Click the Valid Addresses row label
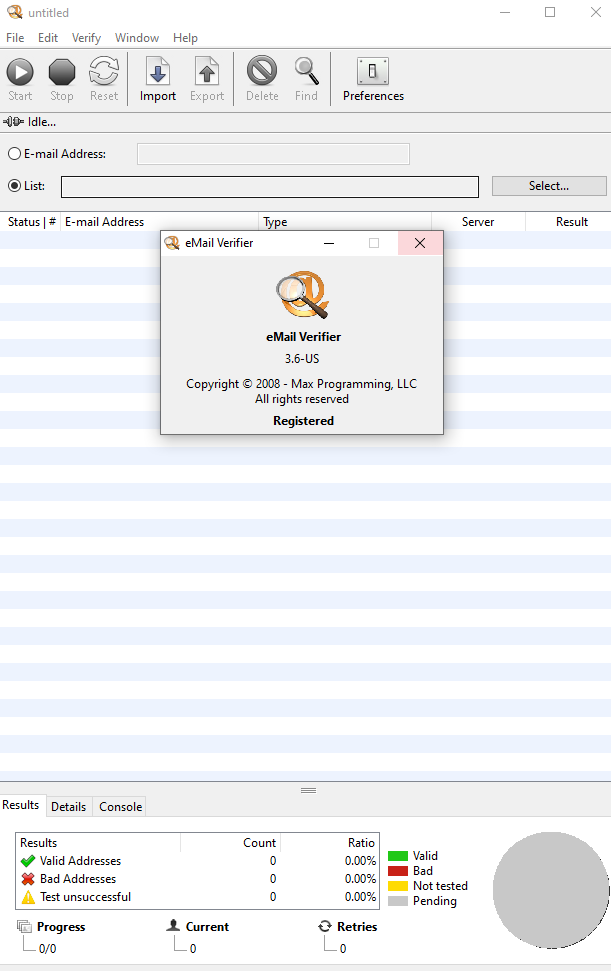Screen dimensions: 611x971 click(80, 861)
